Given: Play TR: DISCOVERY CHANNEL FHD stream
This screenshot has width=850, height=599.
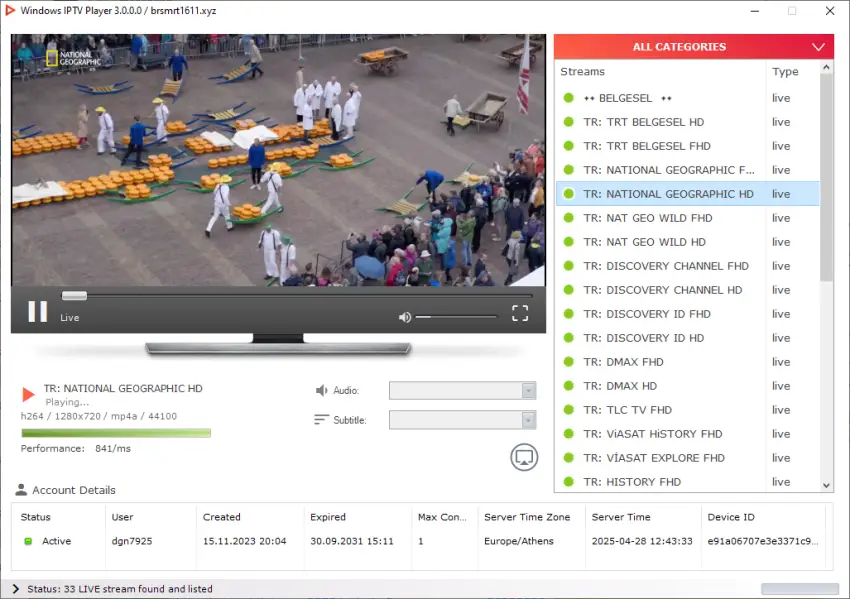Looking at the screenshot, I should tap(687, 266).
